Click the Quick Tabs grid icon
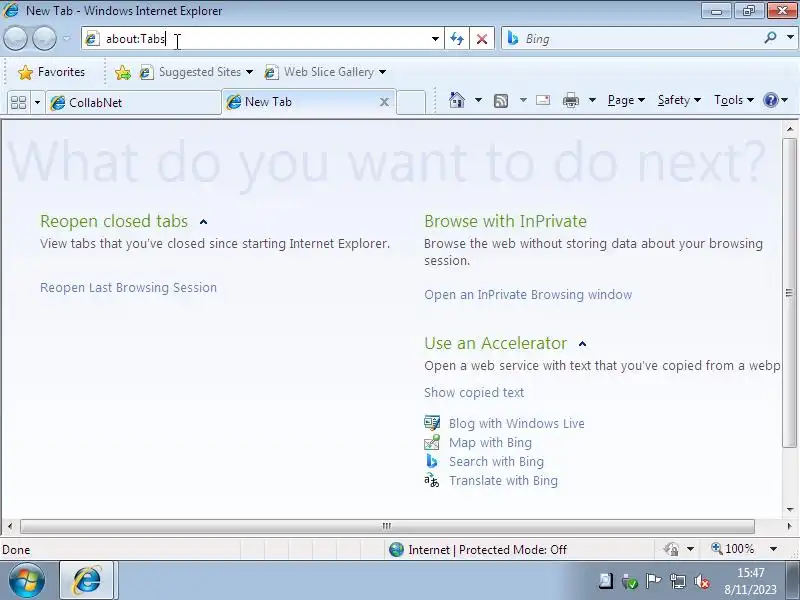 (x=19, y=103)
